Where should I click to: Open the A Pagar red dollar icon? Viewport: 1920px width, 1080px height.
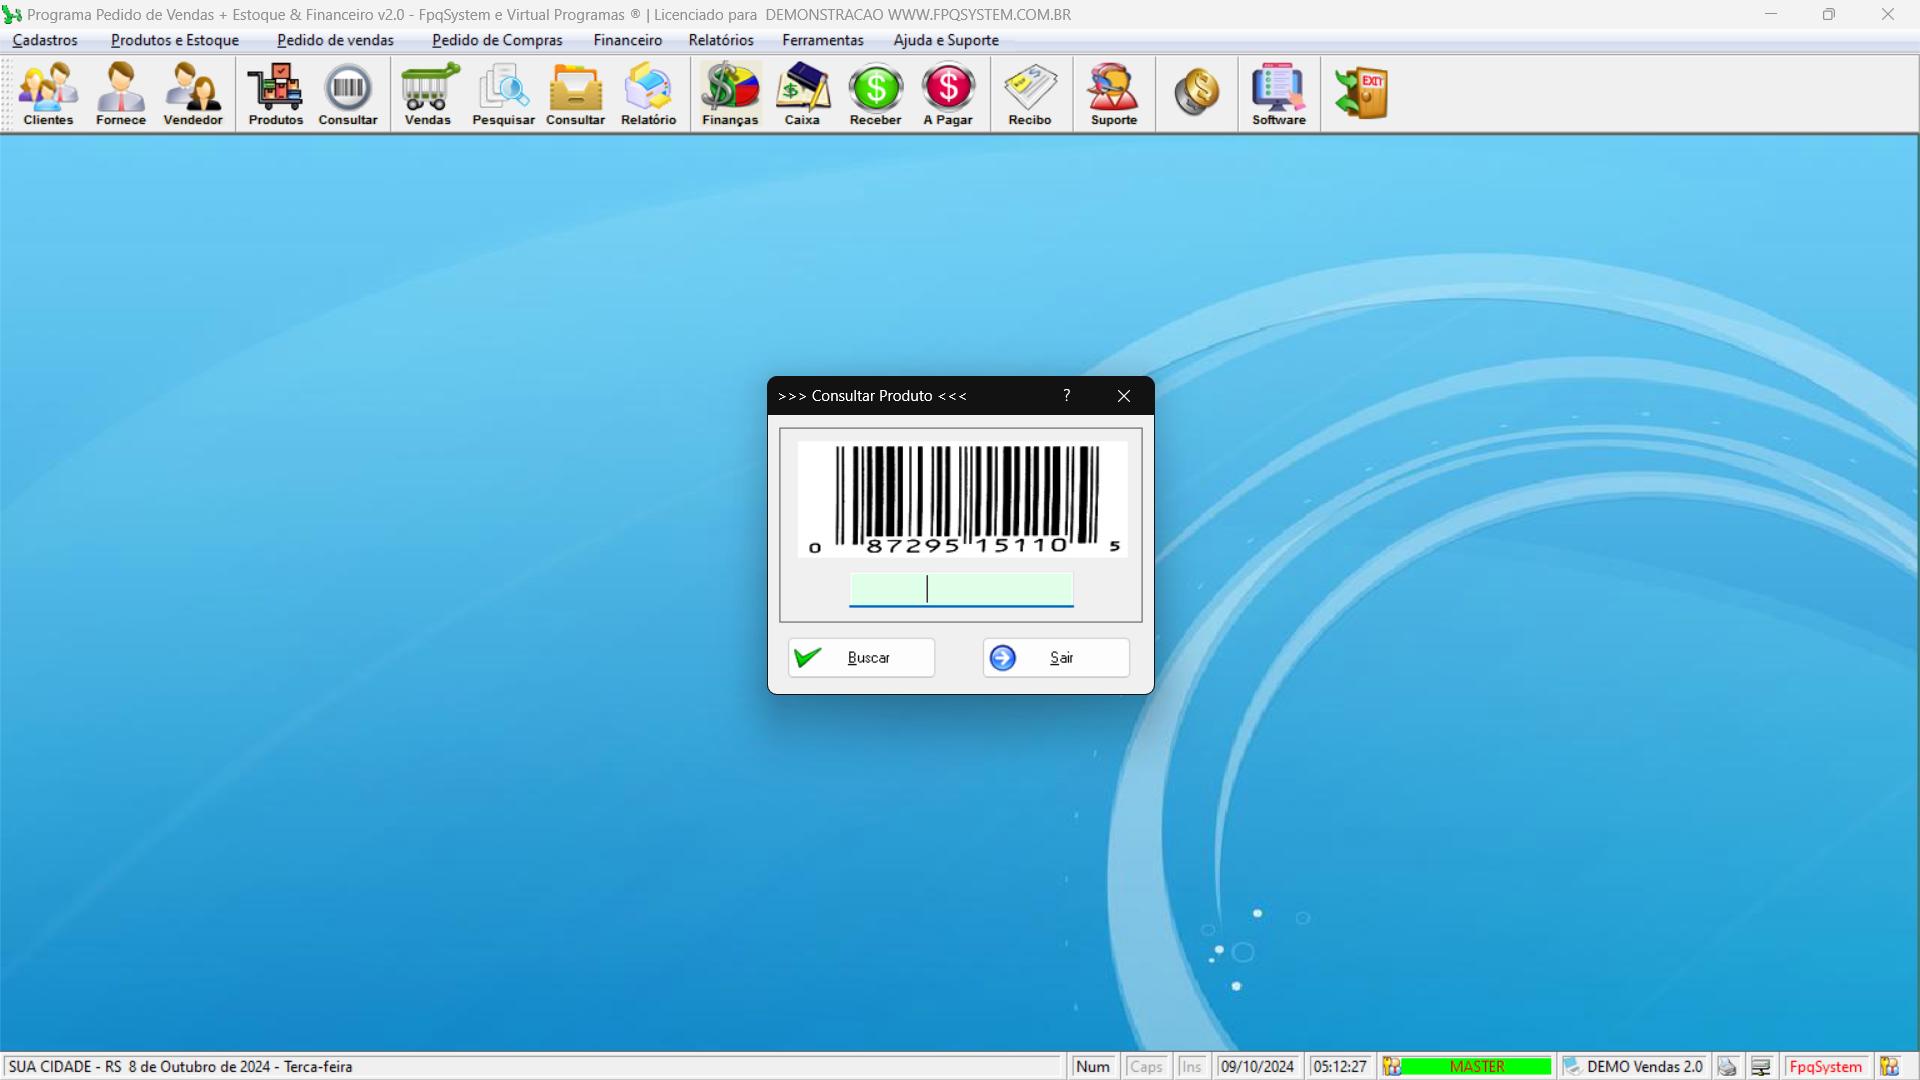[x=948, y=94]
